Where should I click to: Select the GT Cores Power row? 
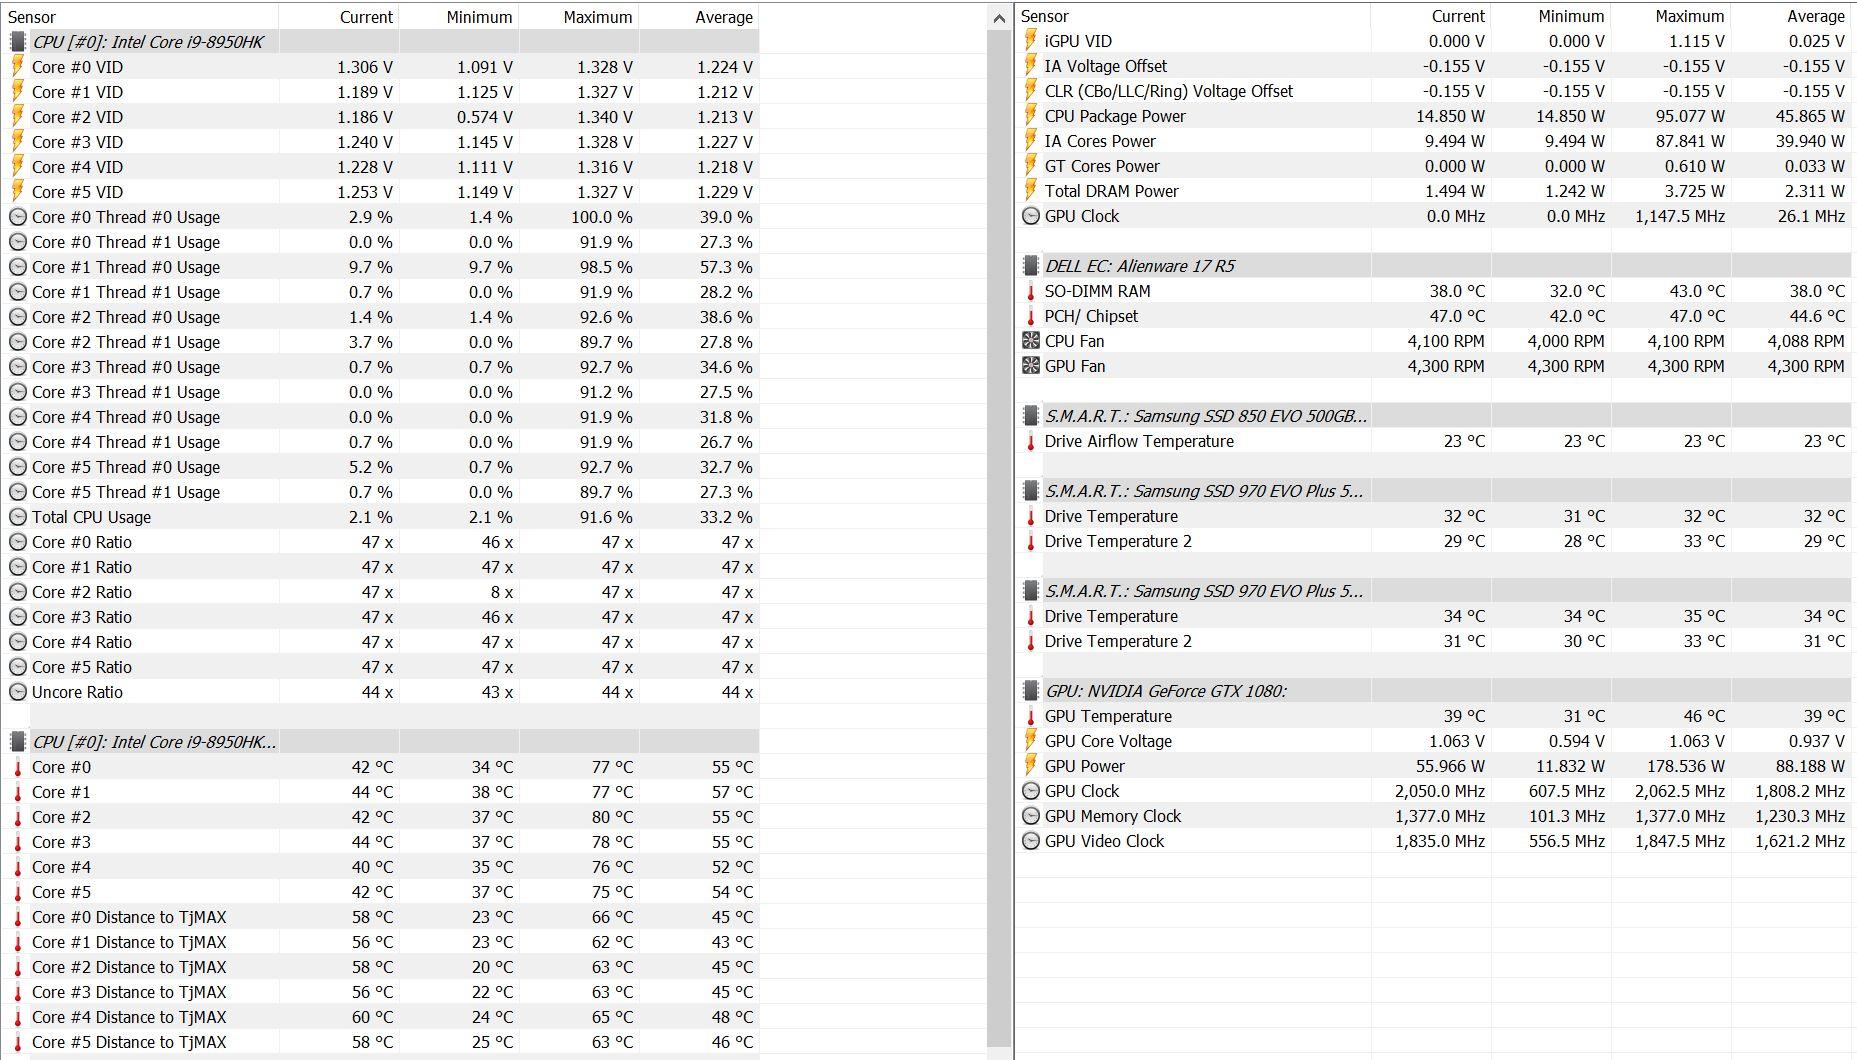tap(1435, 166)
